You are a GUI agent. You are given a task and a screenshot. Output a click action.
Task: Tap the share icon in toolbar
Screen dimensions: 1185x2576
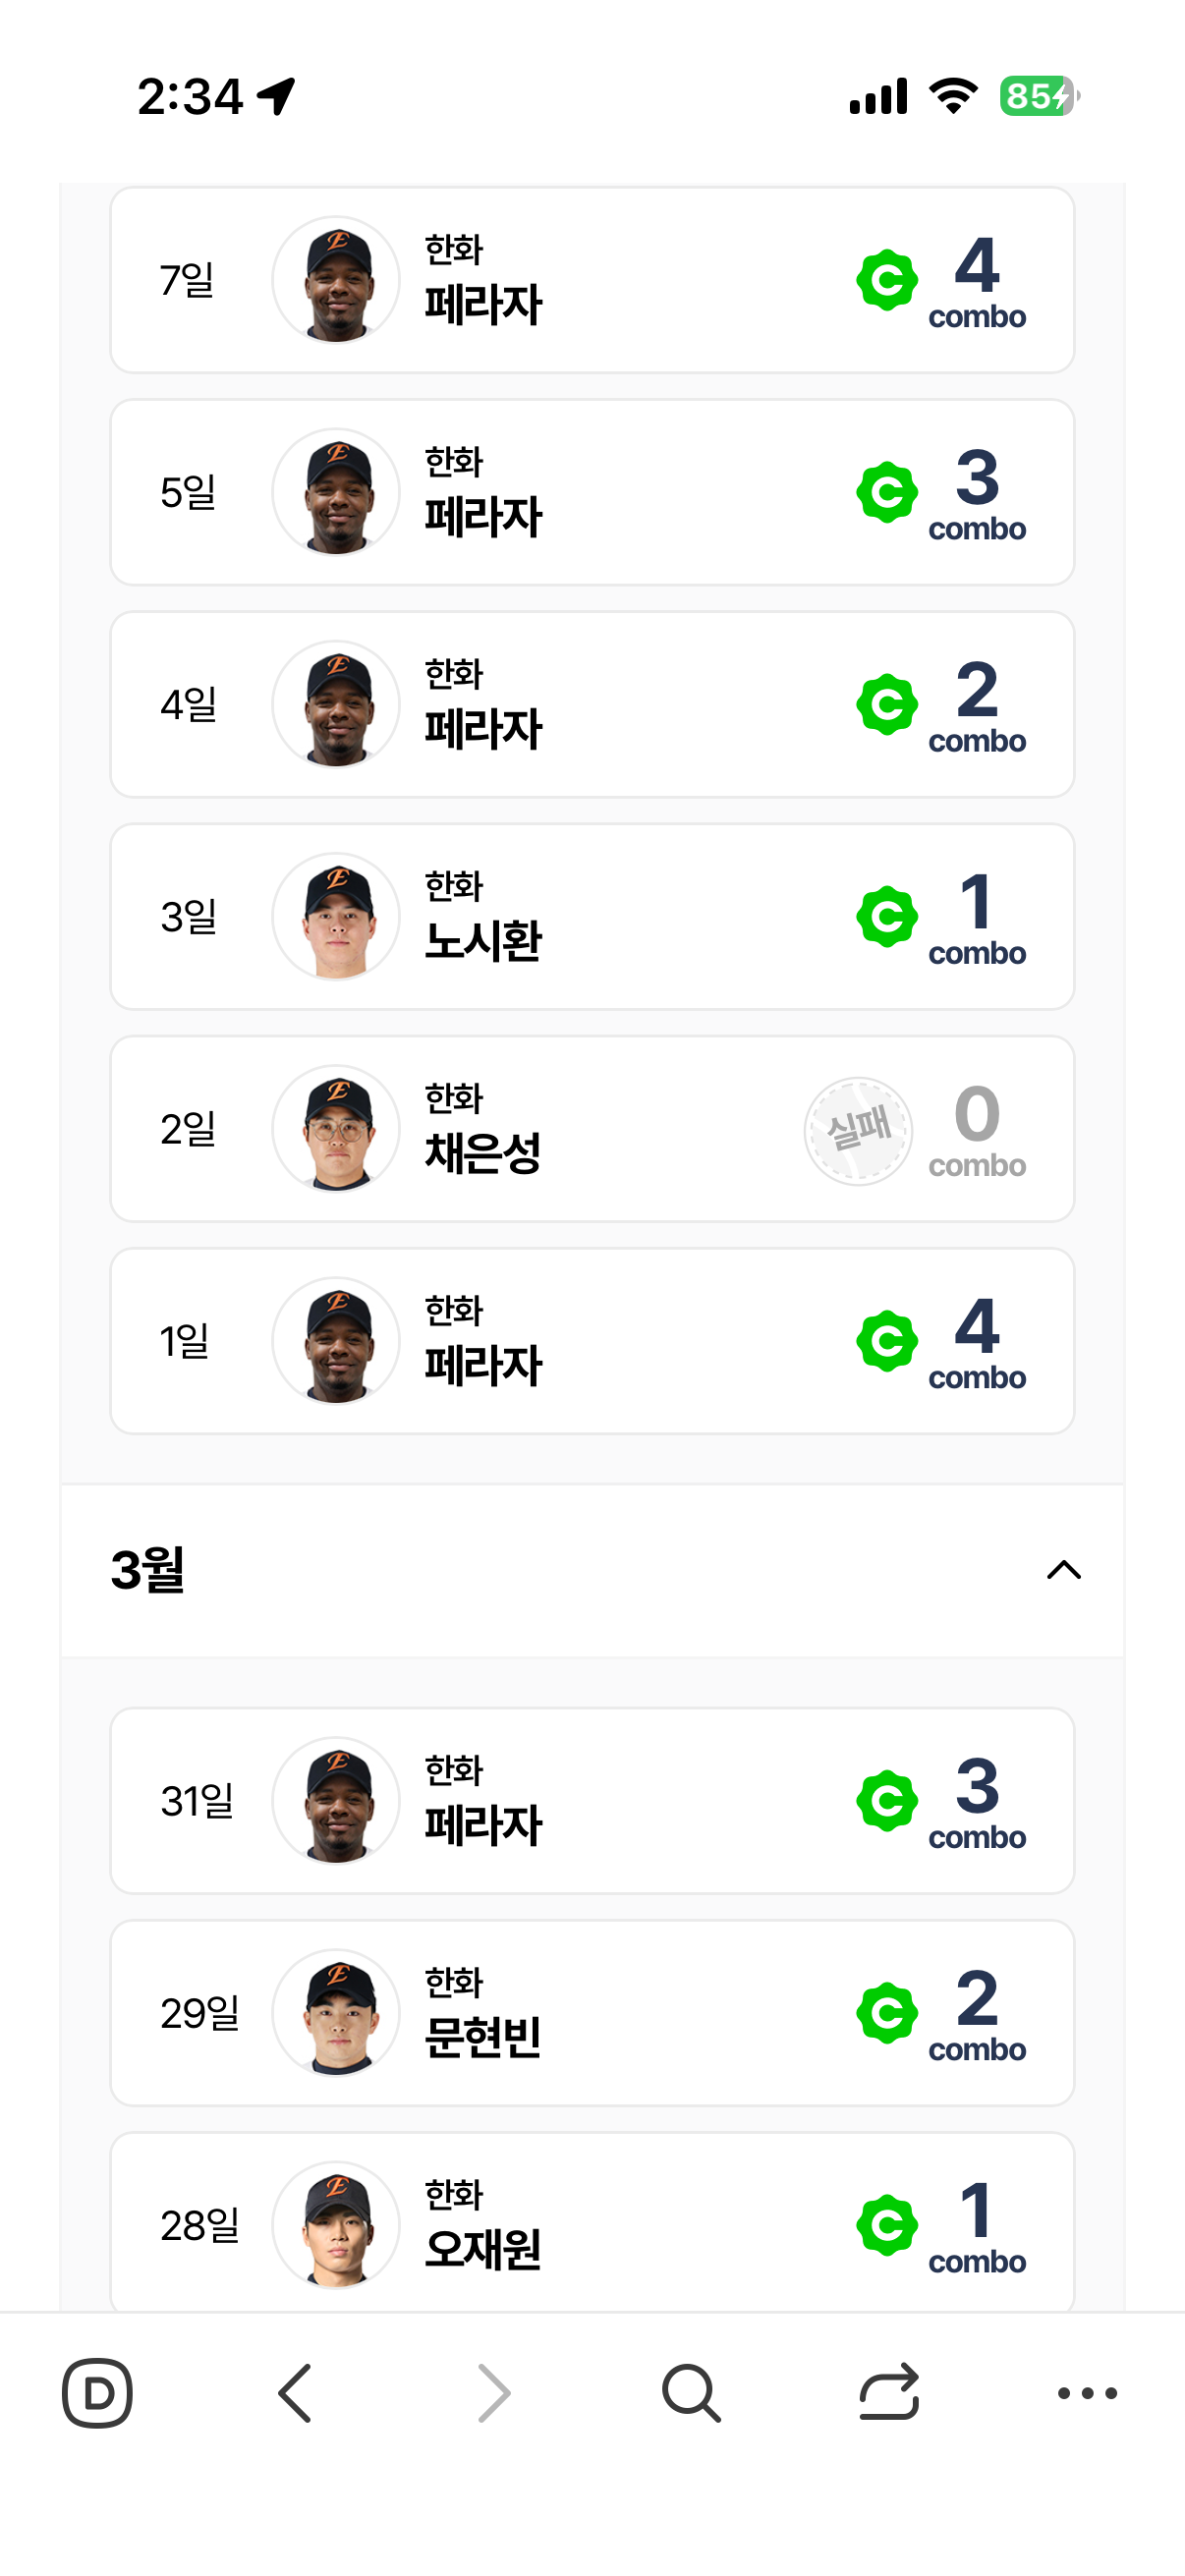889,2393
